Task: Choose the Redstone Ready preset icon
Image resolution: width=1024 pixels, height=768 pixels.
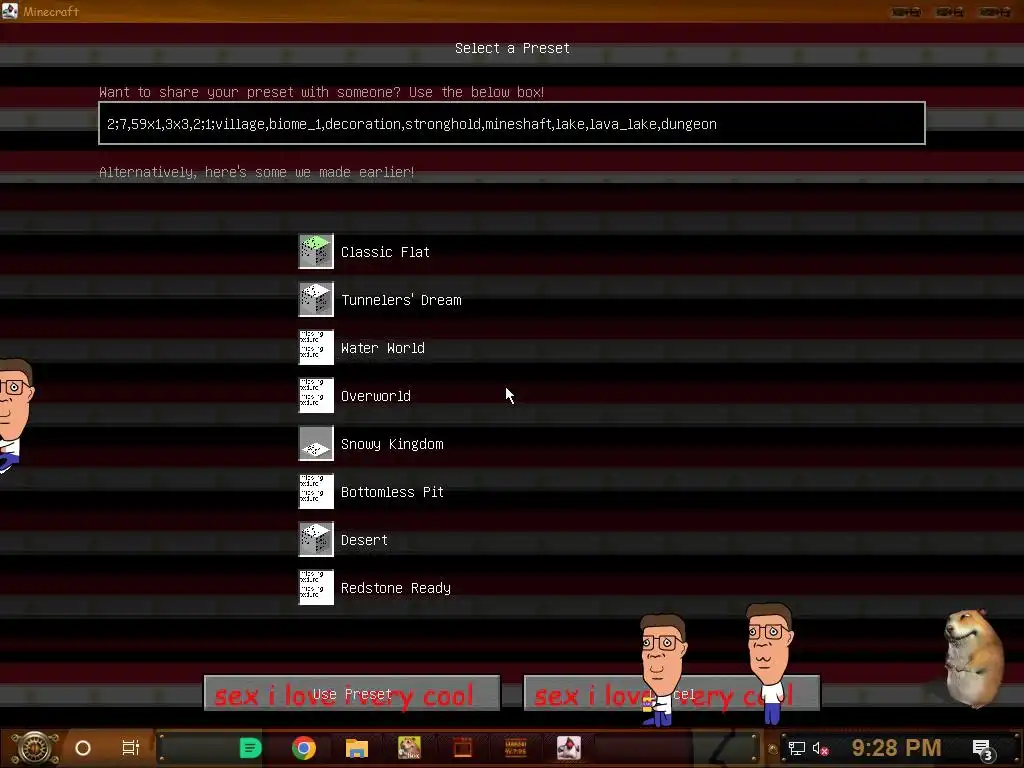Action: coord(316,587)
